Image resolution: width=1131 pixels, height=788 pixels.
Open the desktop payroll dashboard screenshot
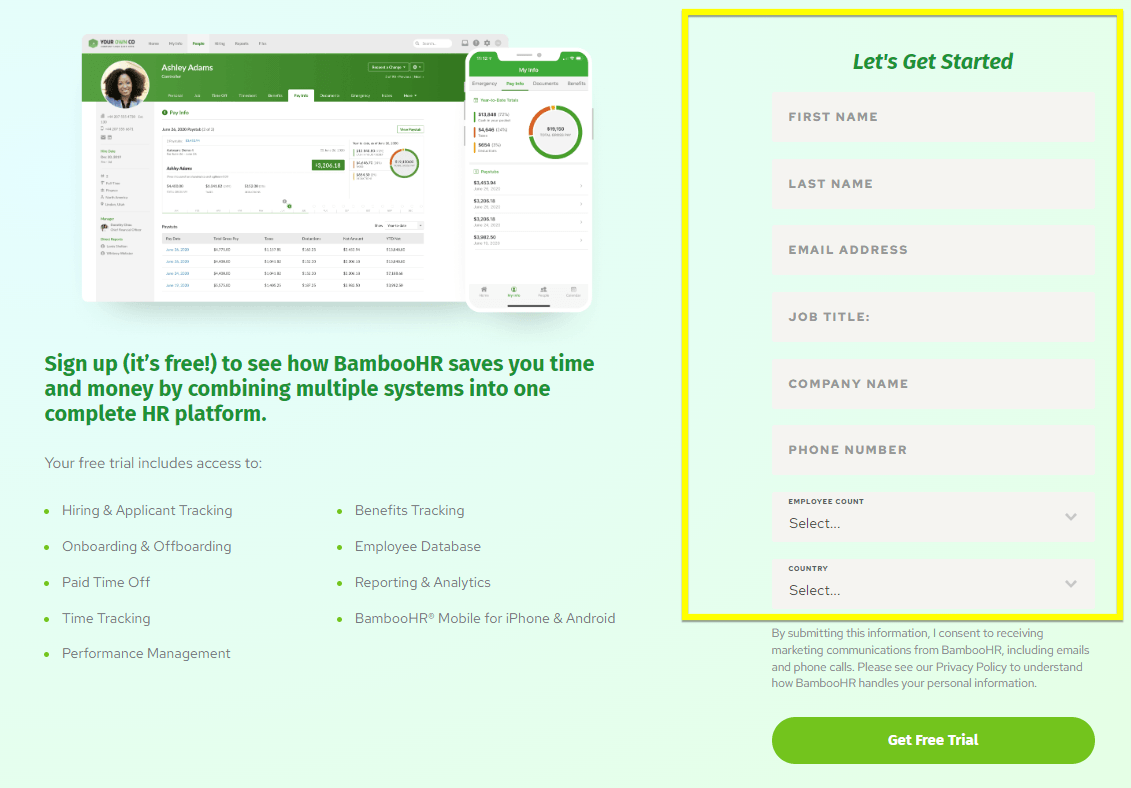(274, 167)
